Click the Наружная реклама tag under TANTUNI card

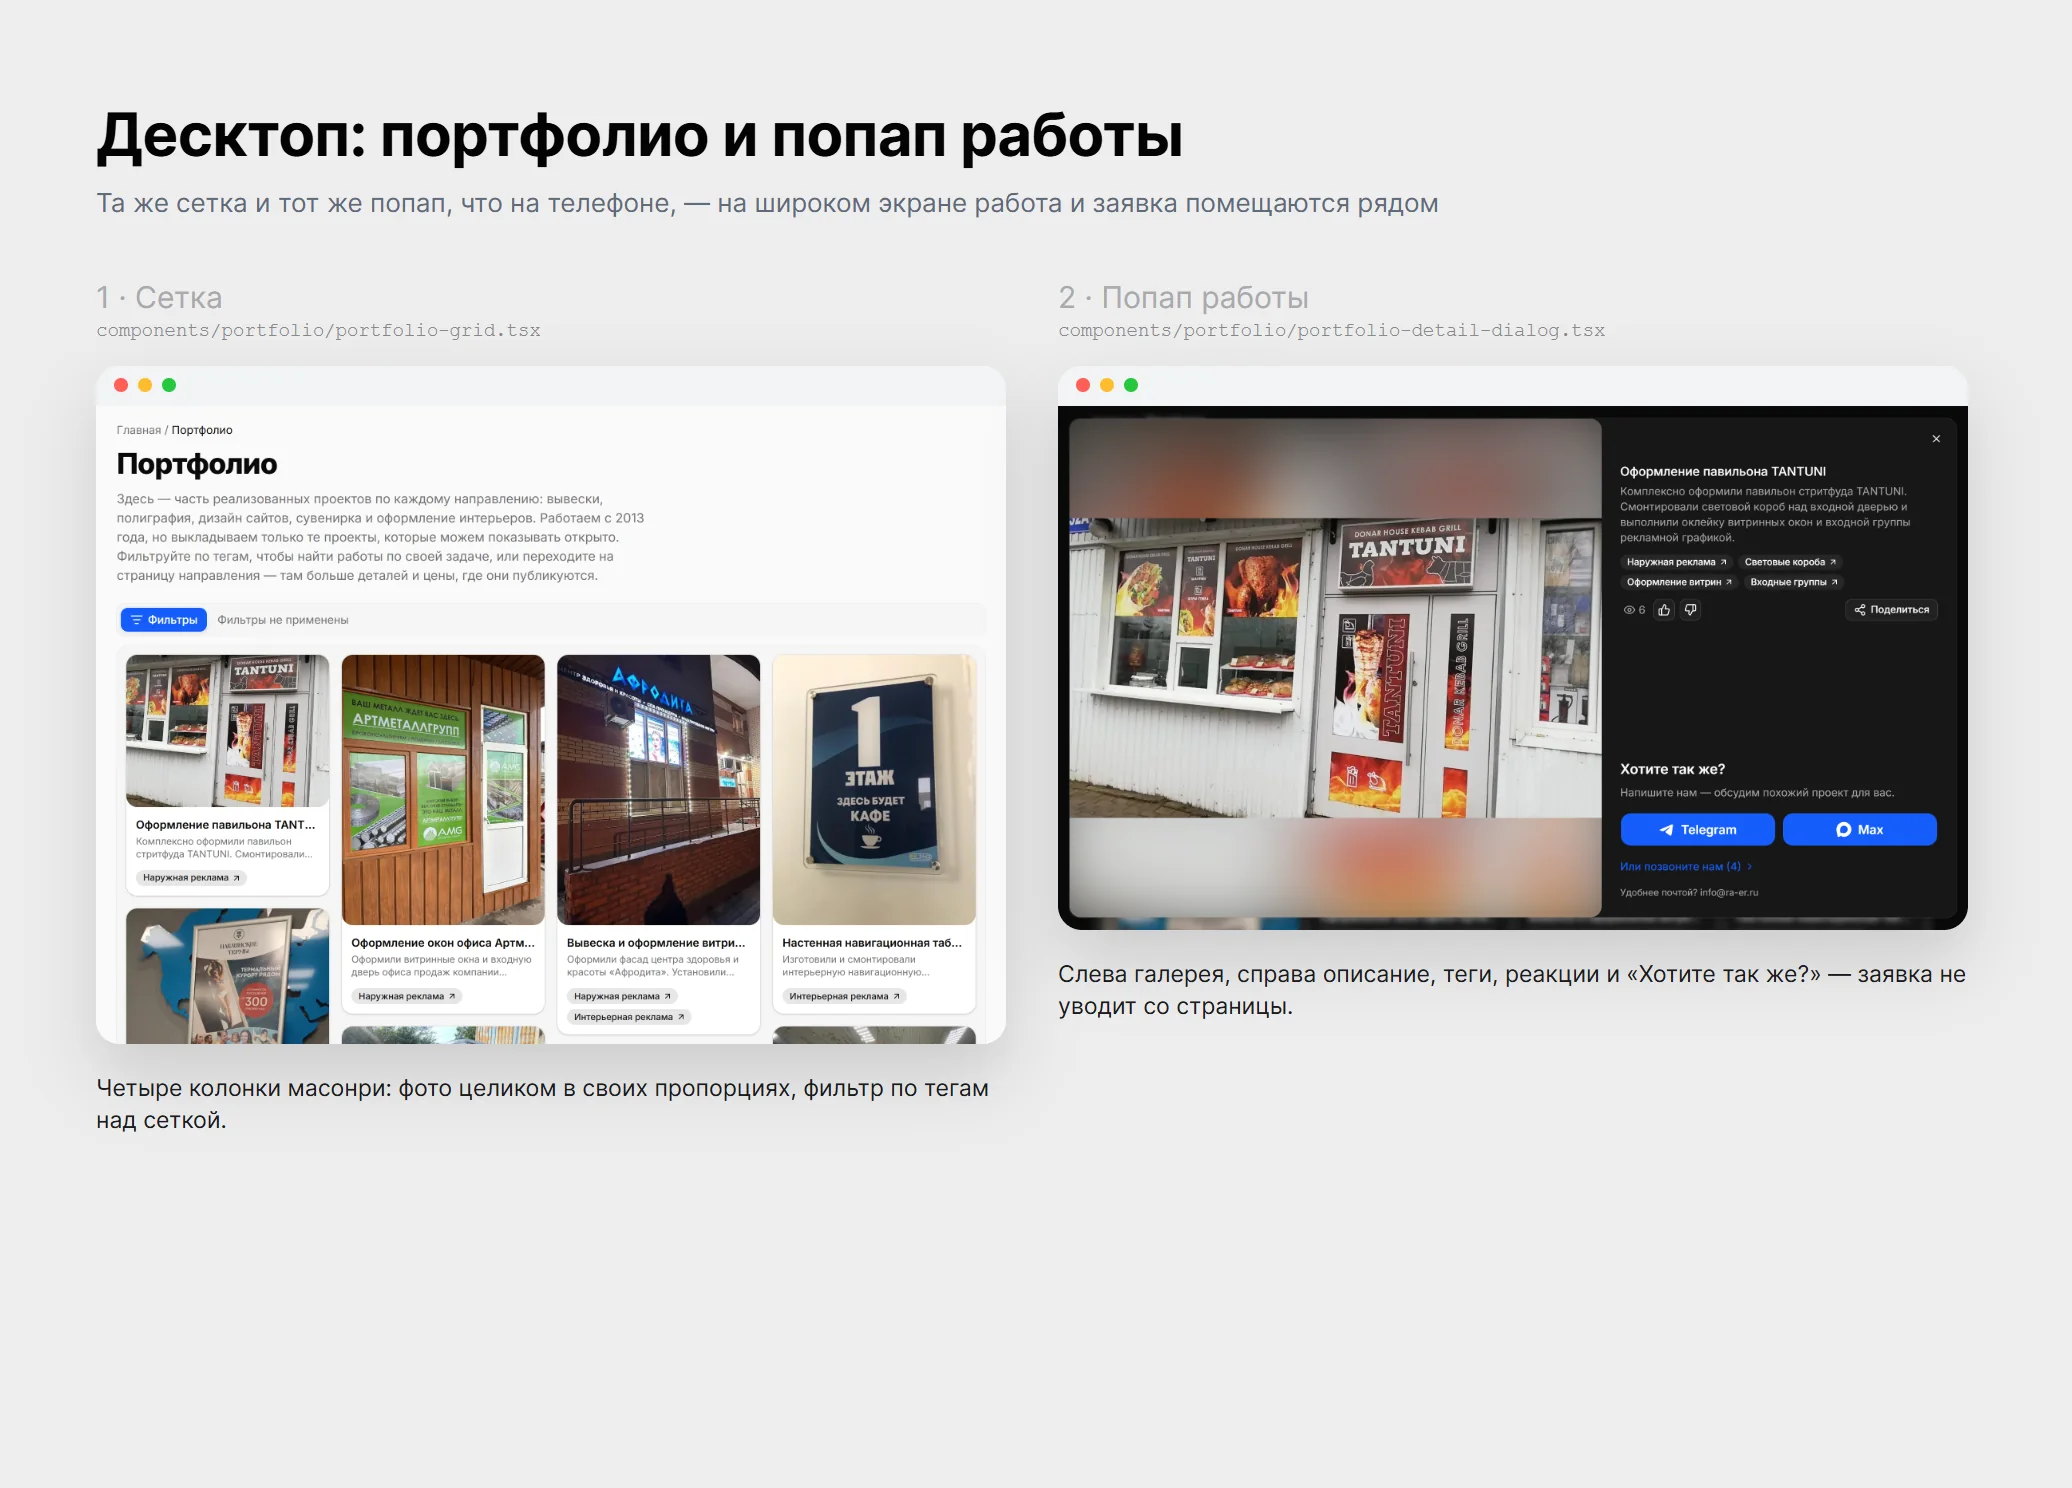pyautogui.click(x=191, y=878)
